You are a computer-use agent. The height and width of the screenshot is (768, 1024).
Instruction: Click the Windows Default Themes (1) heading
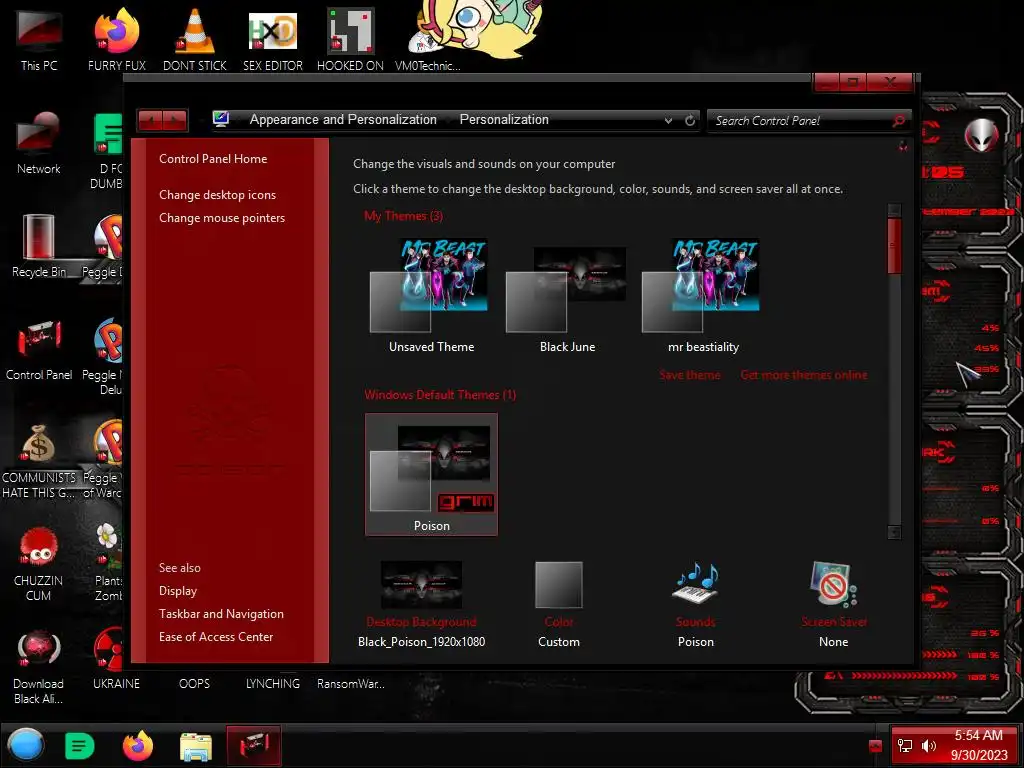coord(440,395)
